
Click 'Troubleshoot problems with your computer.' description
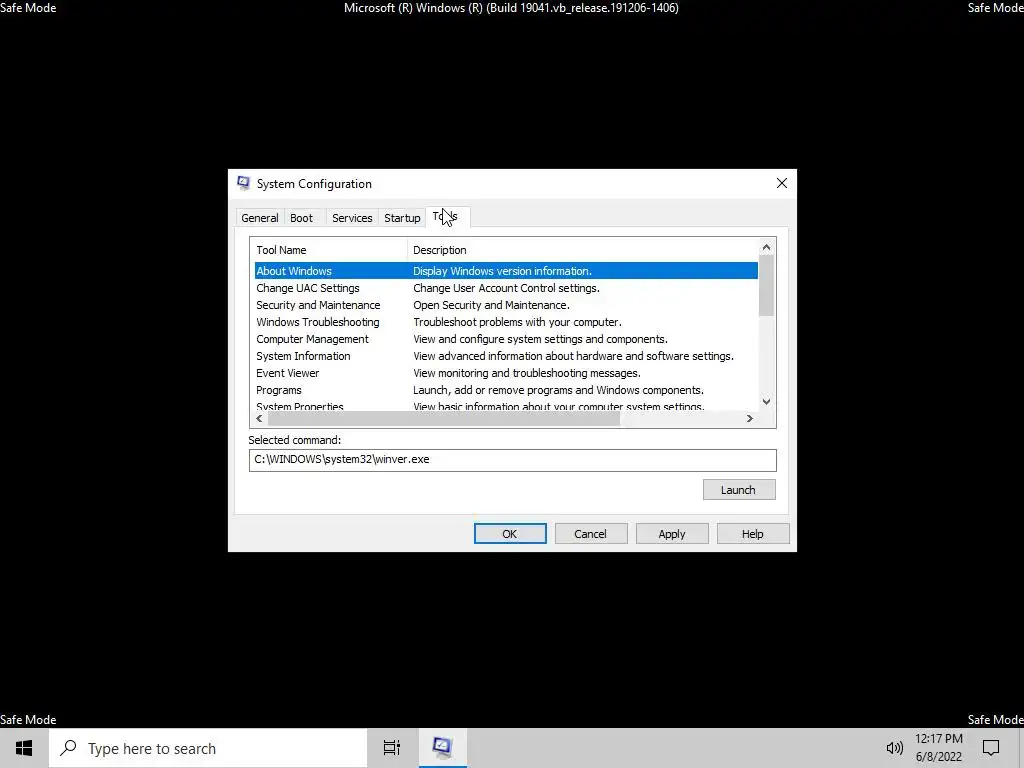point(517,322)
